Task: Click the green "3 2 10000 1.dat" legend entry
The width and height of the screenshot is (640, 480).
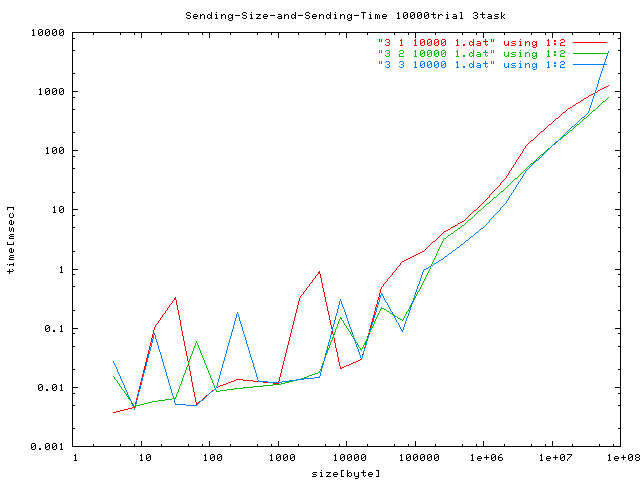Action: (472, 53)
